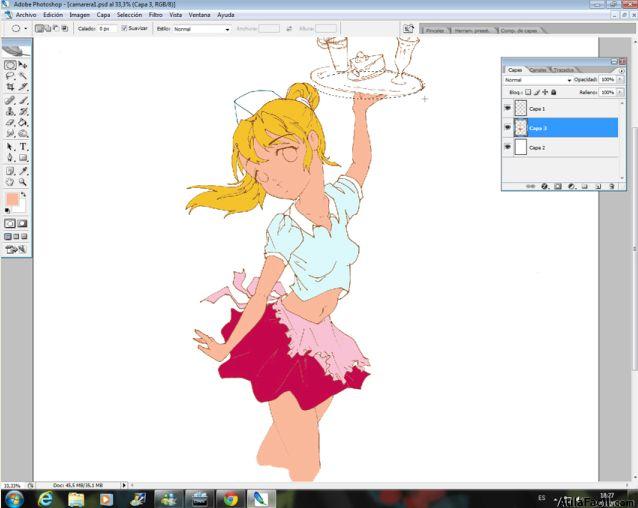This screenshot has height=508, width=638.
Task: Hide the Capa 1 layer eye
Action: click(507, 108)
